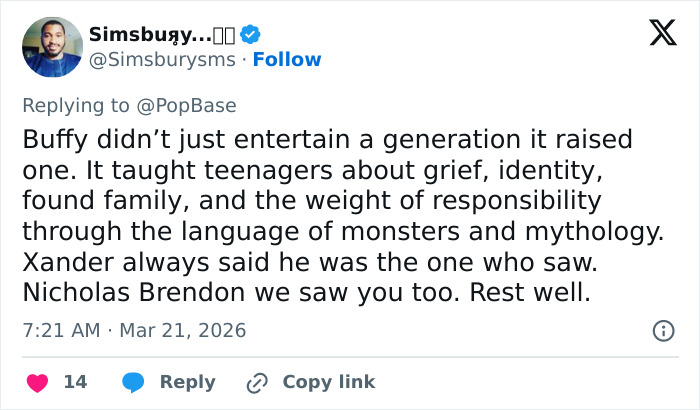Click the X logo in the corner
The image size is (700, 410).
(x=656, y=35)
